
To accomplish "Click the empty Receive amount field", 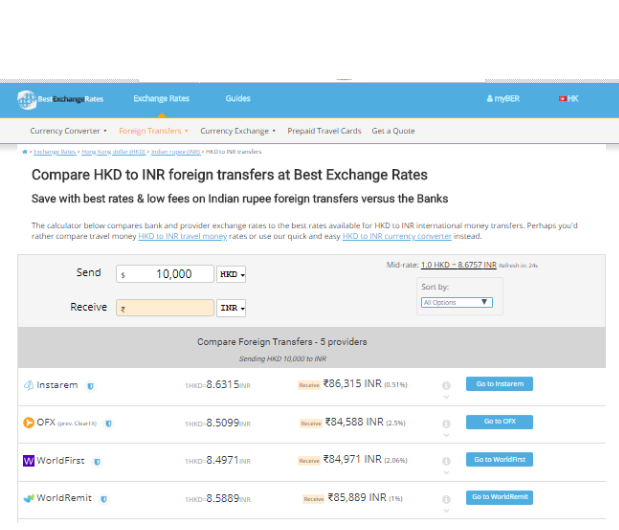I will [165, 308].
